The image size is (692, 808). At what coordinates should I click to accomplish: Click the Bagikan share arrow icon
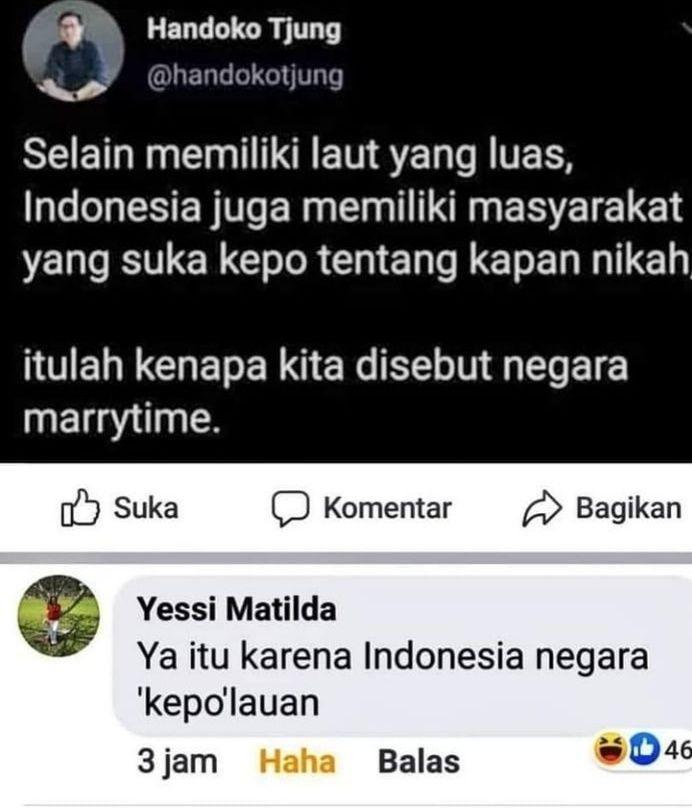(542, 509)
